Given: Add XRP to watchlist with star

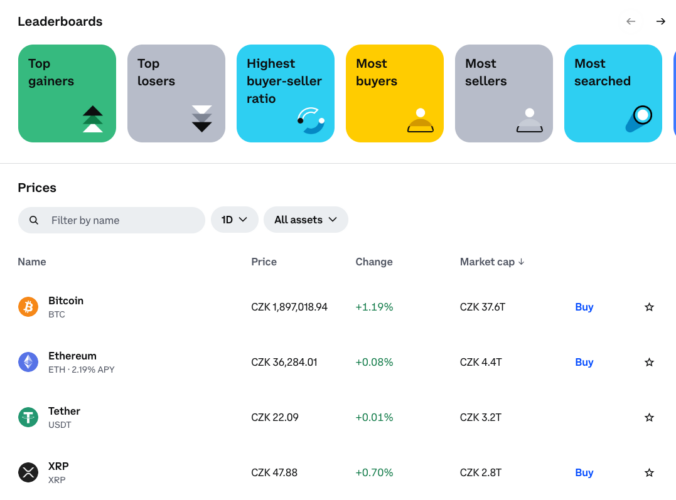Looking at the screenshot, I should click(649, 472).
